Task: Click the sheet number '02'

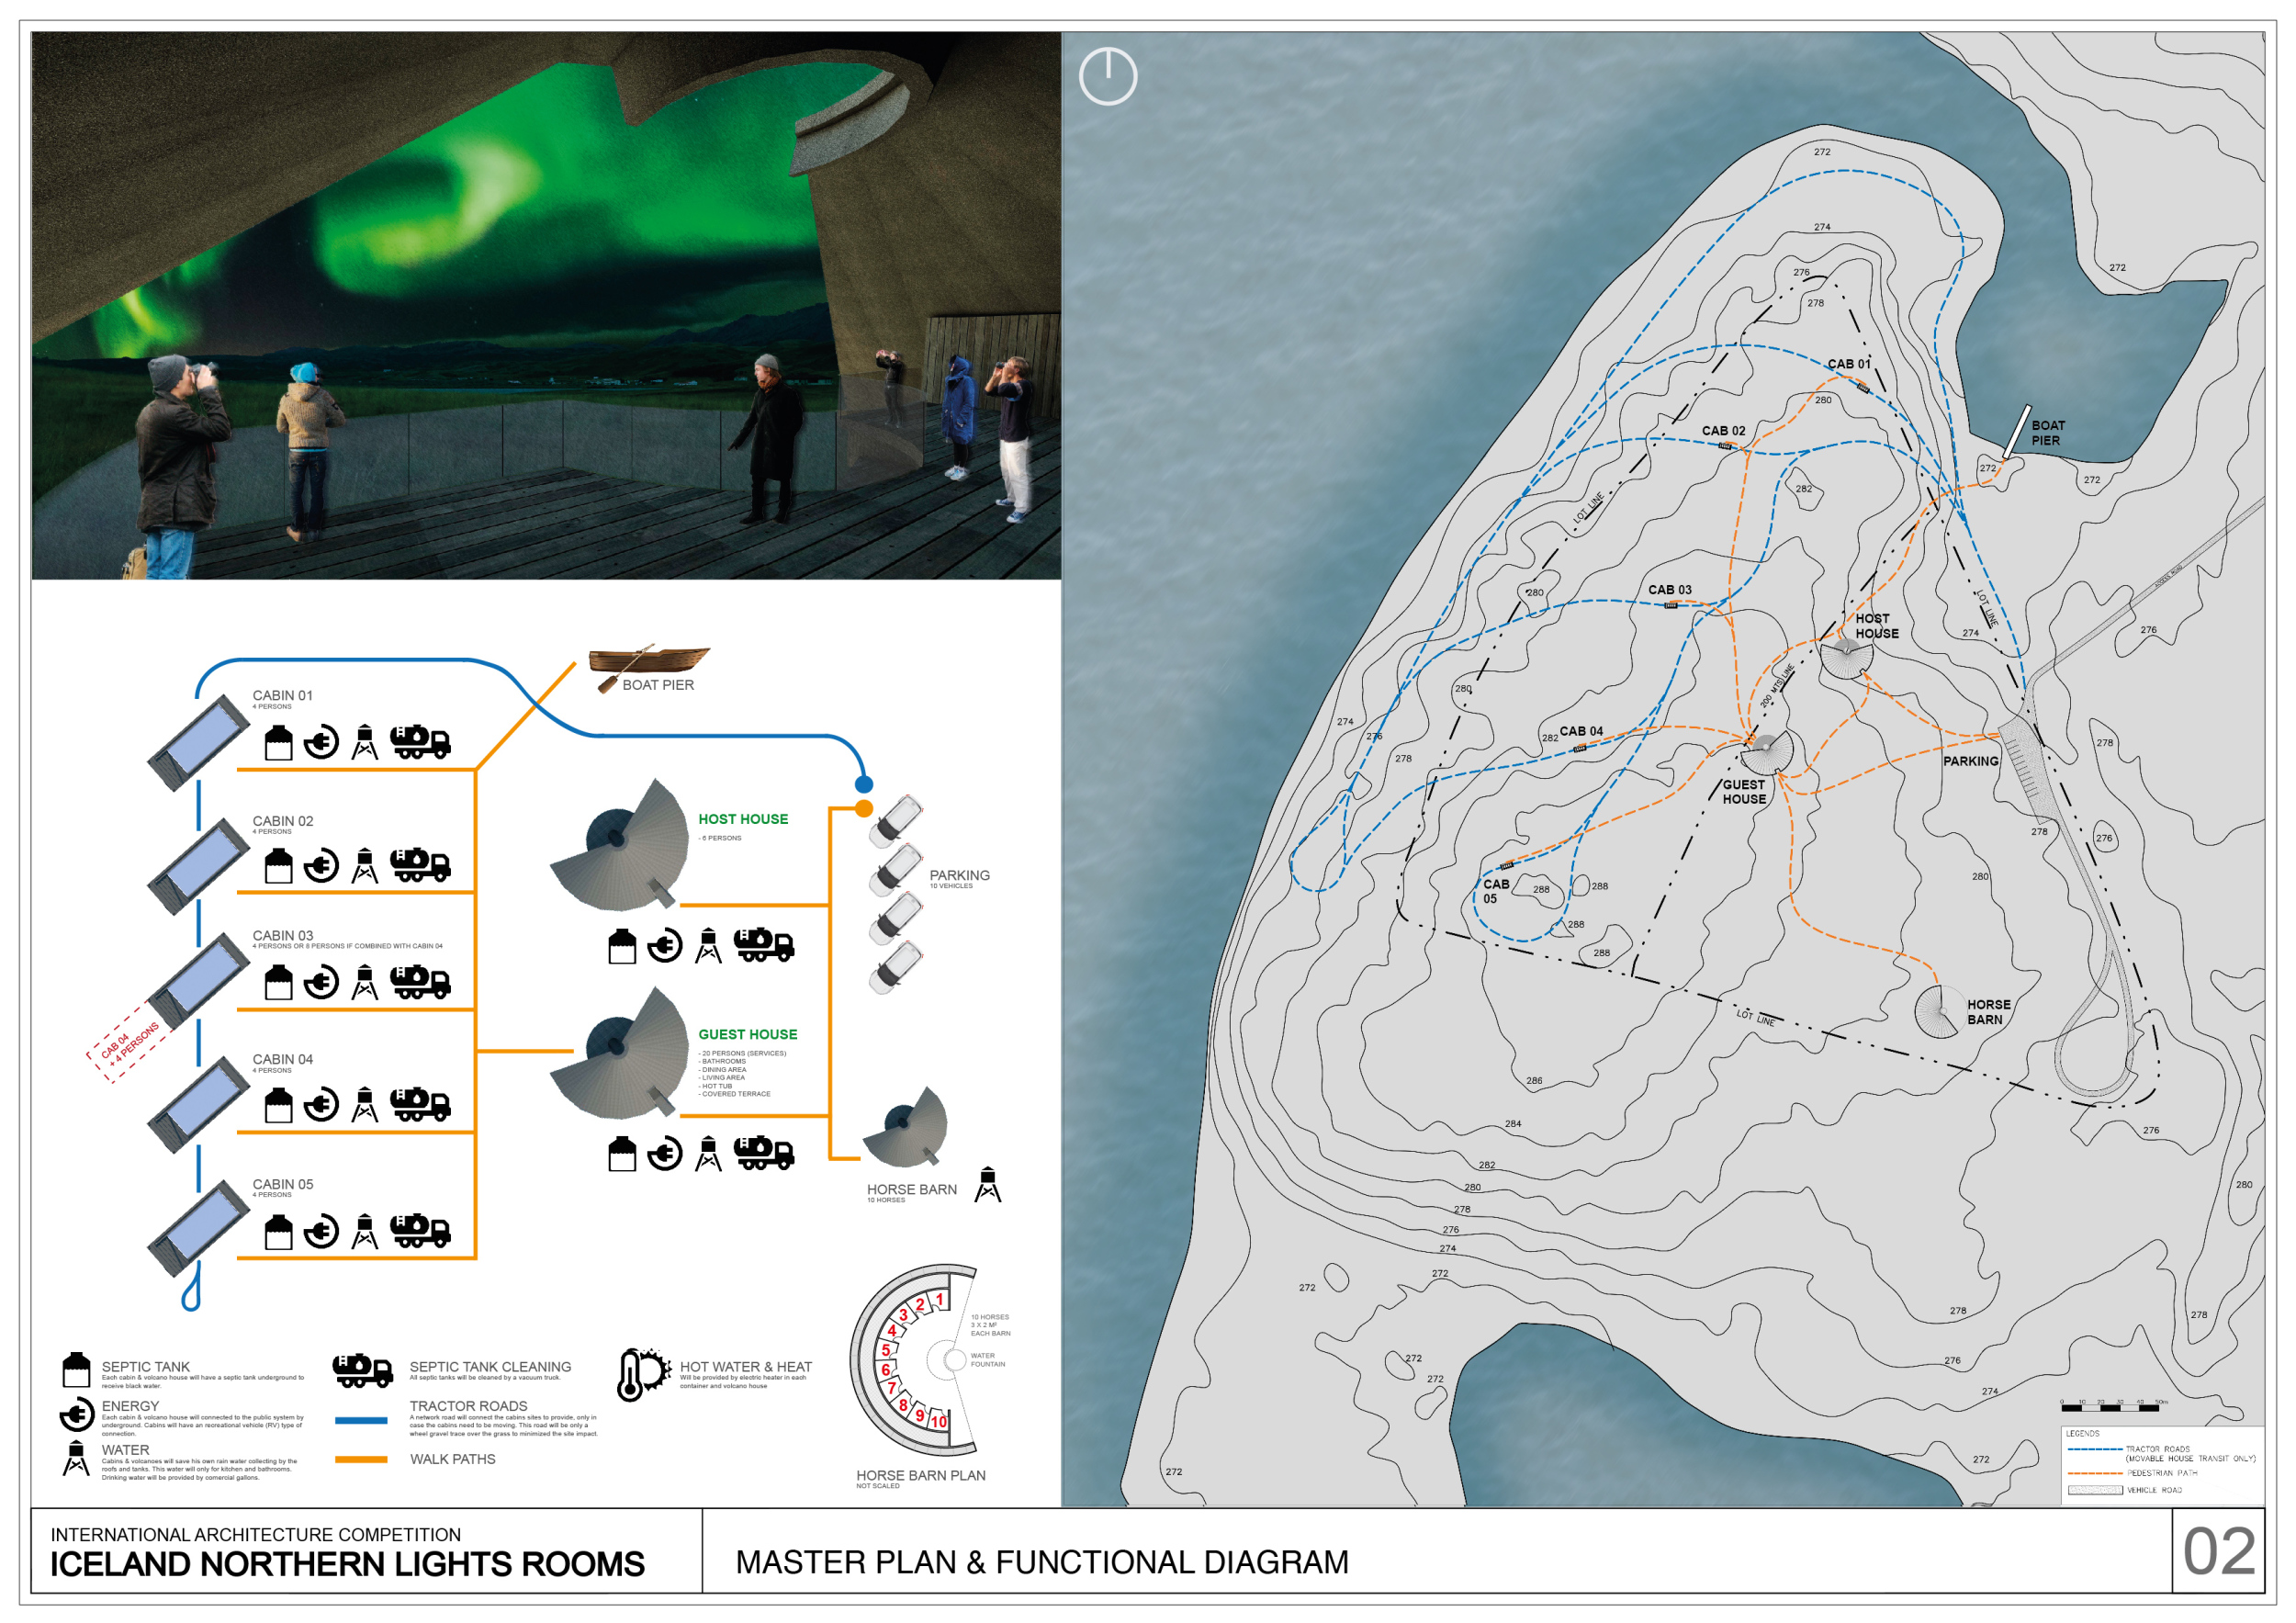Action: 2219,1551
